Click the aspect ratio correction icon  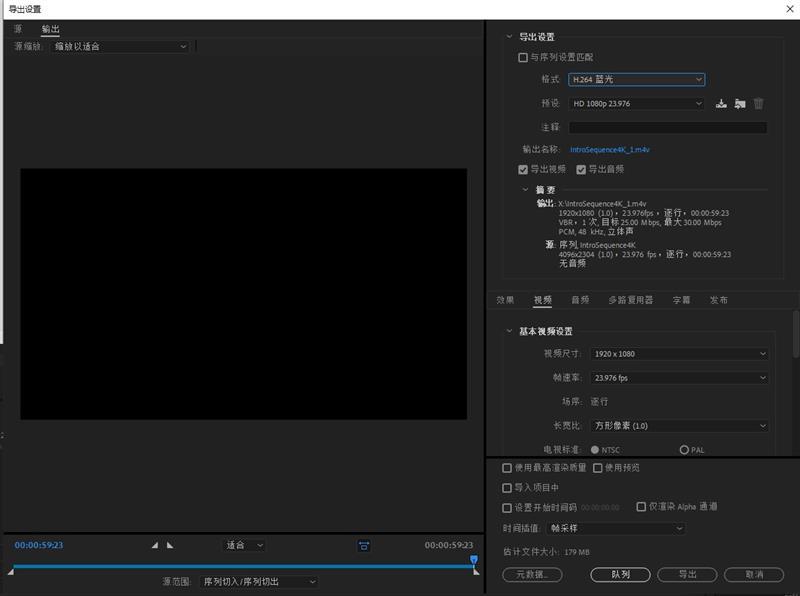click(364, 545)
